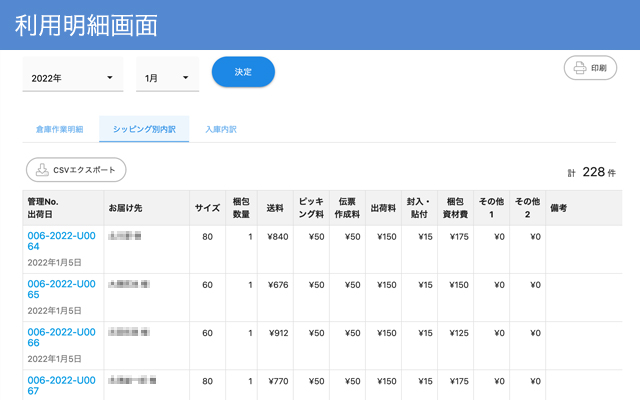640x400 pixels.
Task: Click the 備考 column header
Action: click(560, 208)
